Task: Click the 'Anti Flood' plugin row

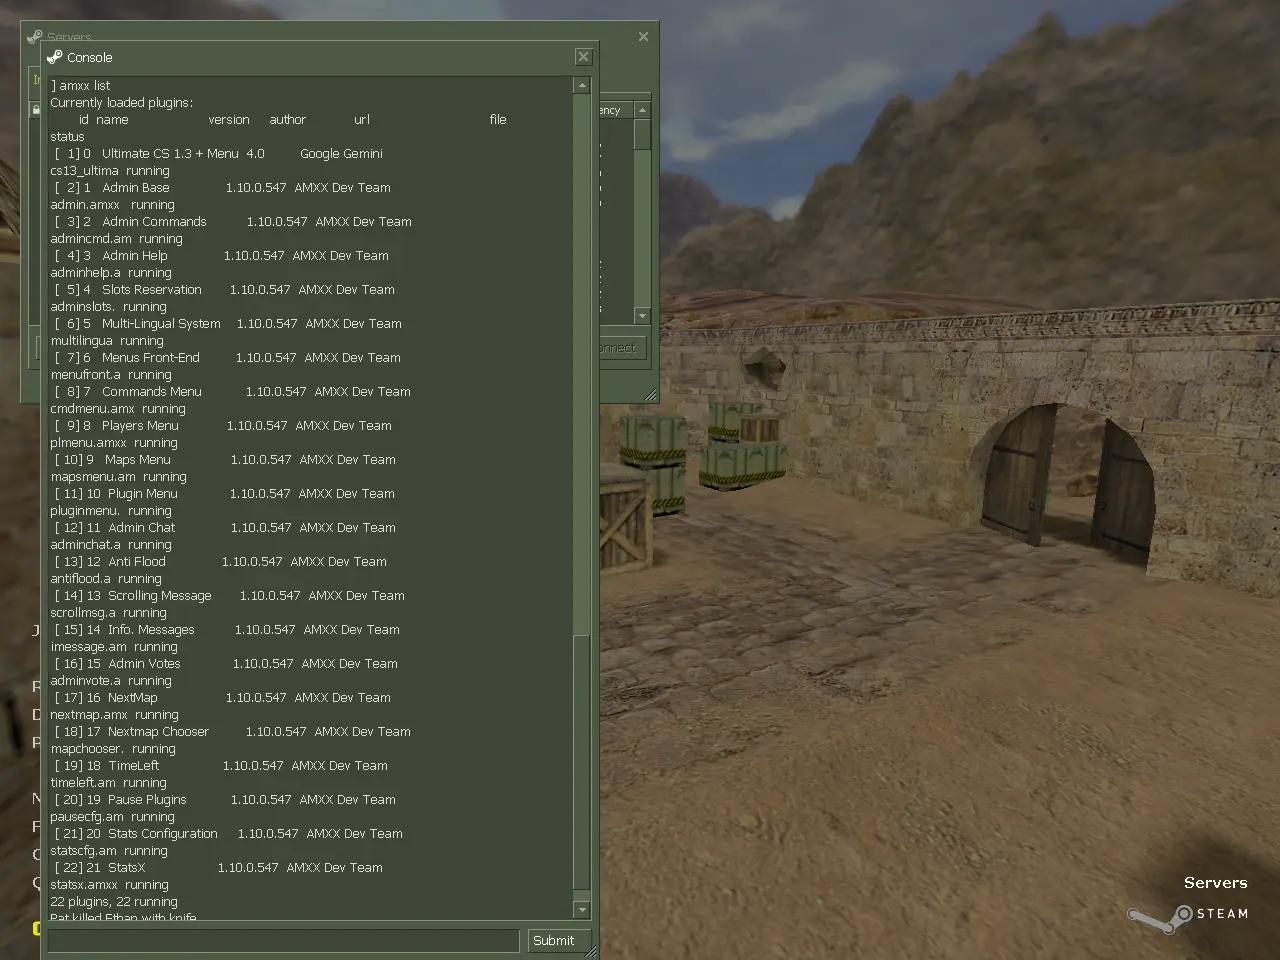Action: pos(220,562)
